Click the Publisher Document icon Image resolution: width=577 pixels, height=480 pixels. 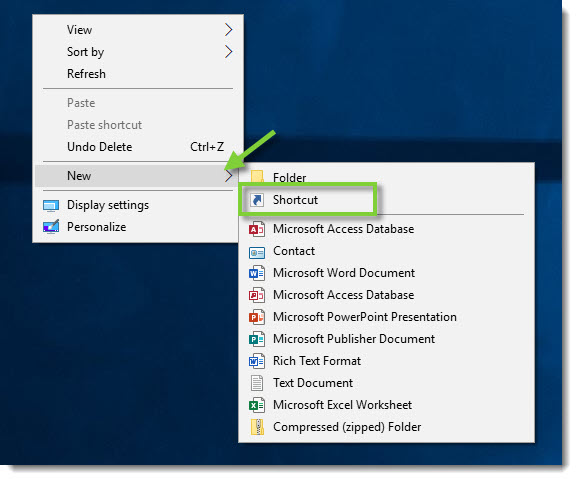pos(257,339)
